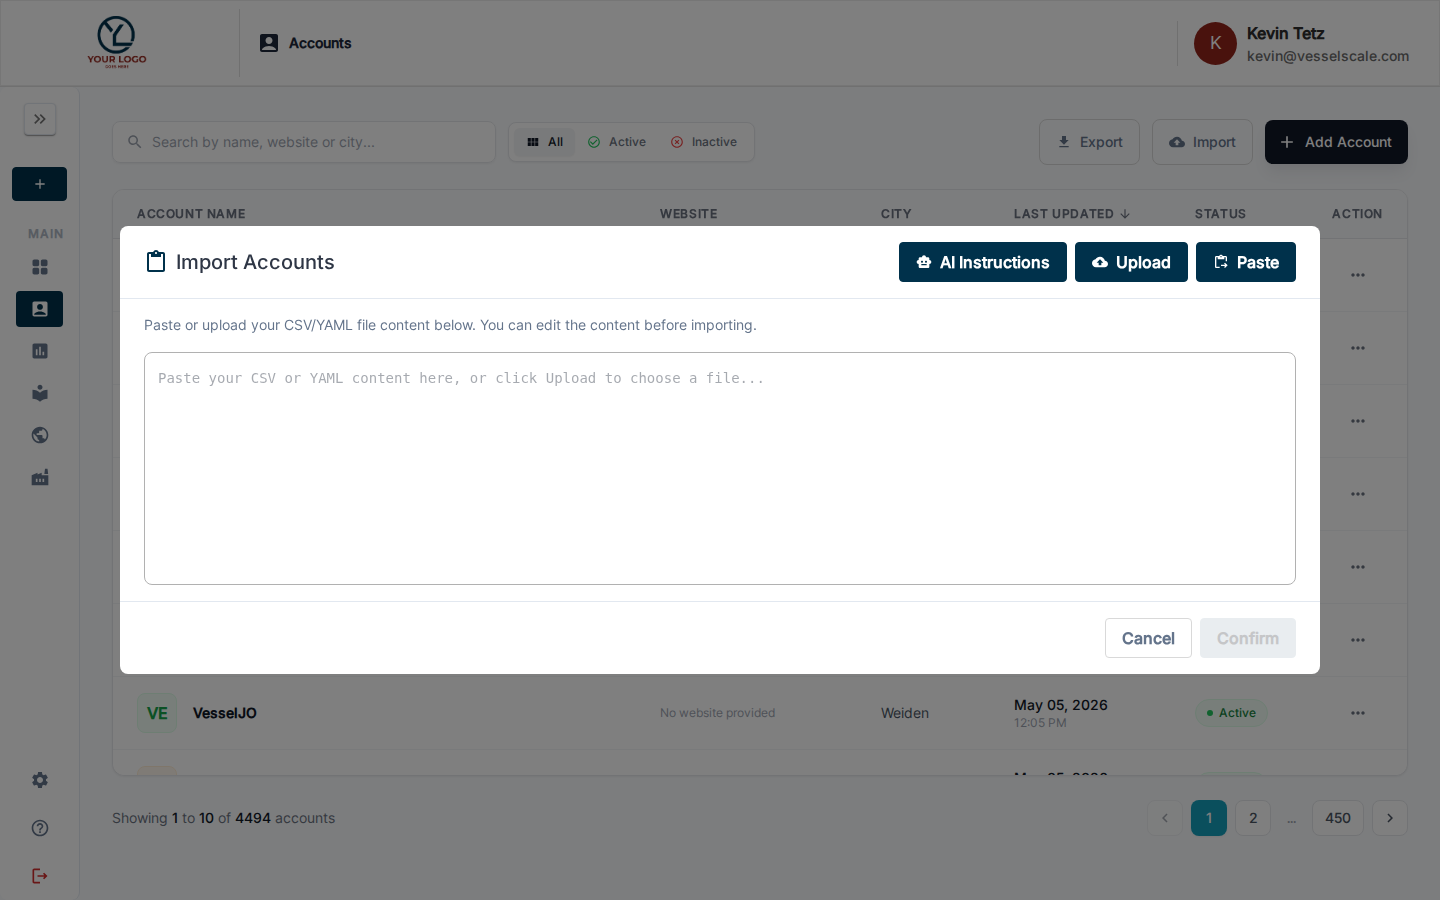Click the Export button
Image resolution: width=1440 pixels, height=900 pixels.
(1090, 142)
